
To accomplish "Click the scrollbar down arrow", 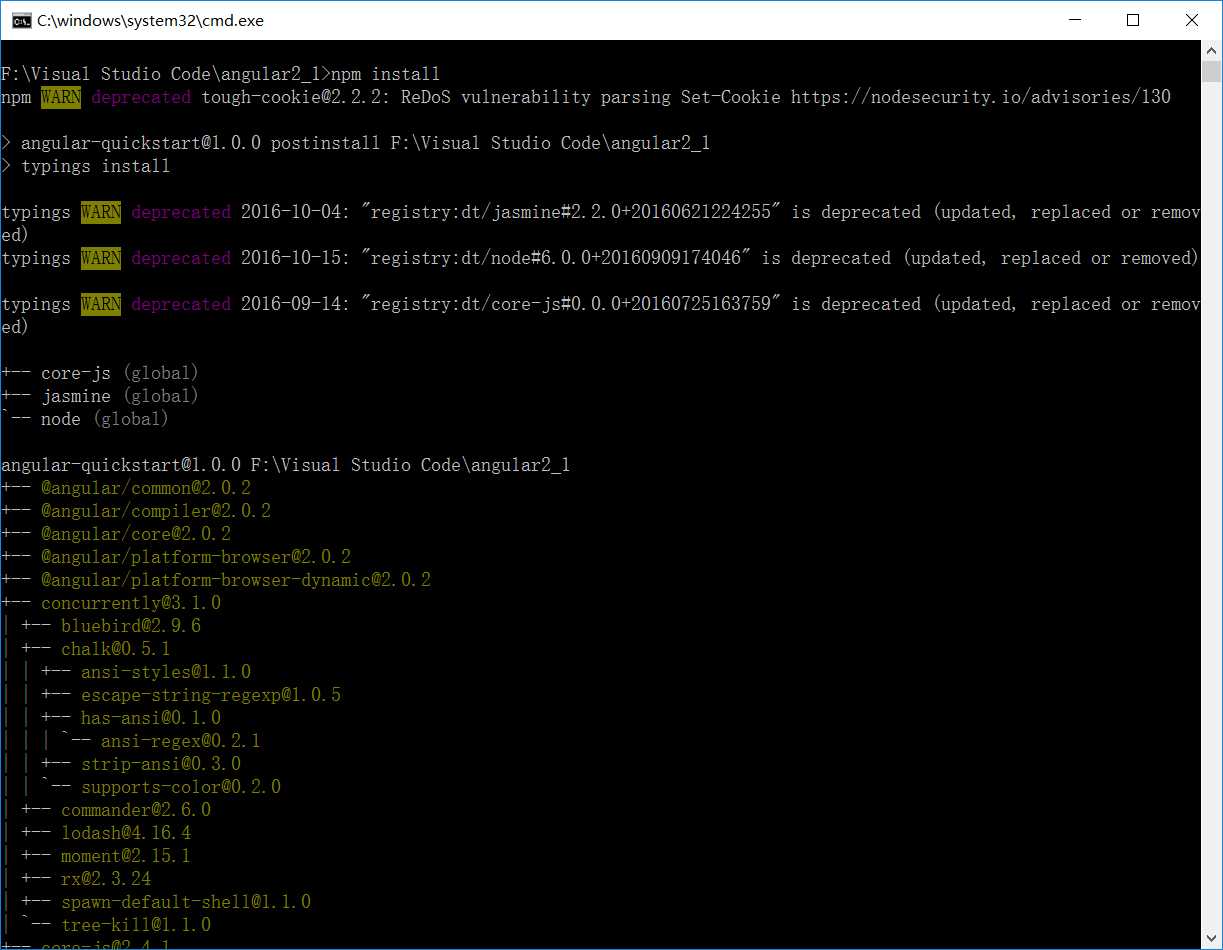I will coord(1211,939).
